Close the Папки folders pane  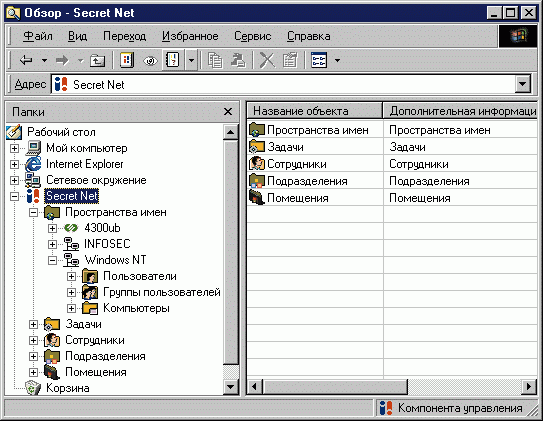pos(228,111)
